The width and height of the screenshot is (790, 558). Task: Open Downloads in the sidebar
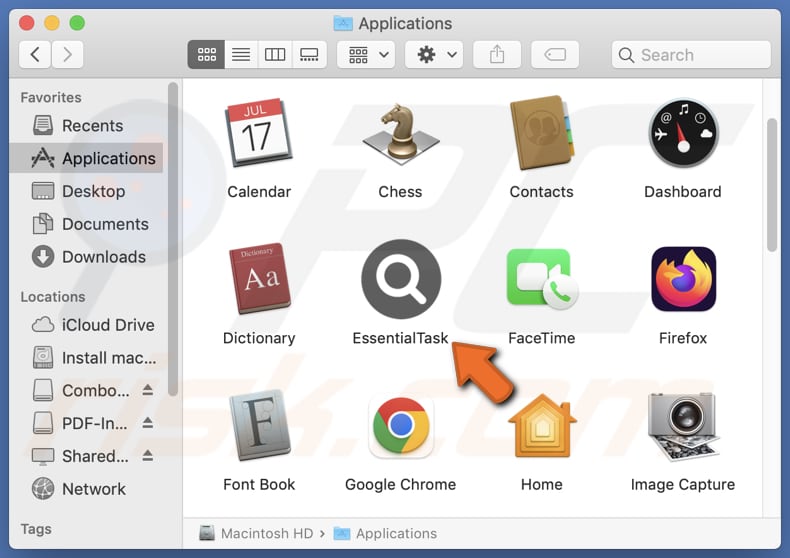pos(86,257)
